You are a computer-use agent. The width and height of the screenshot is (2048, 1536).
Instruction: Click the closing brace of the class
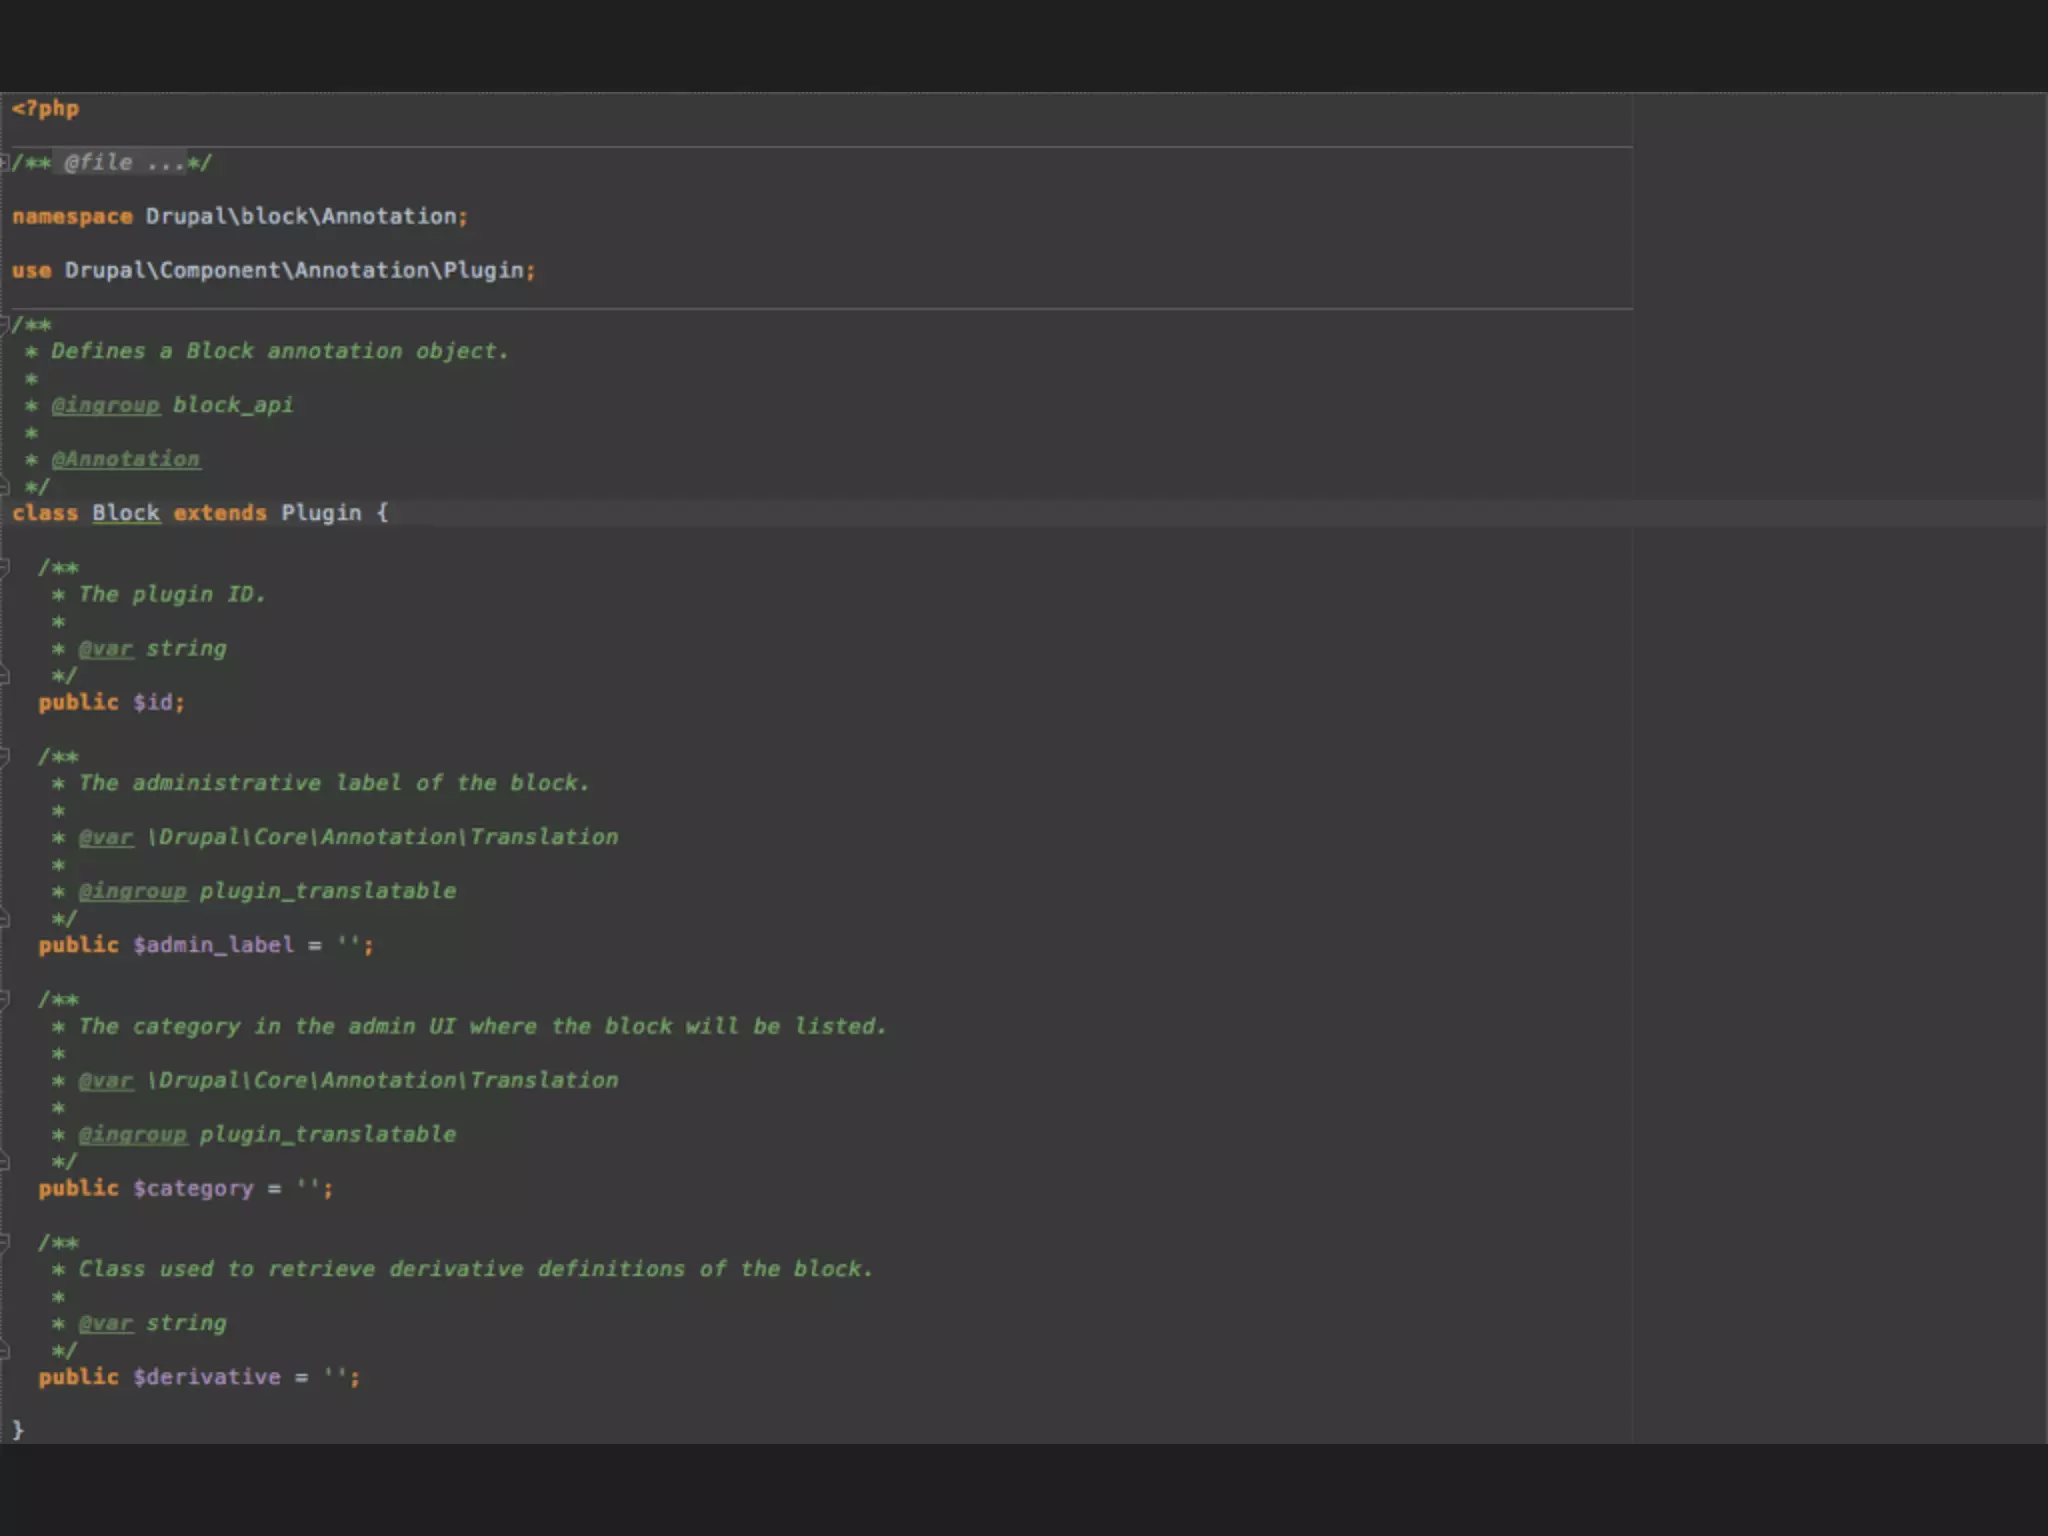(x=17, y=1430)
